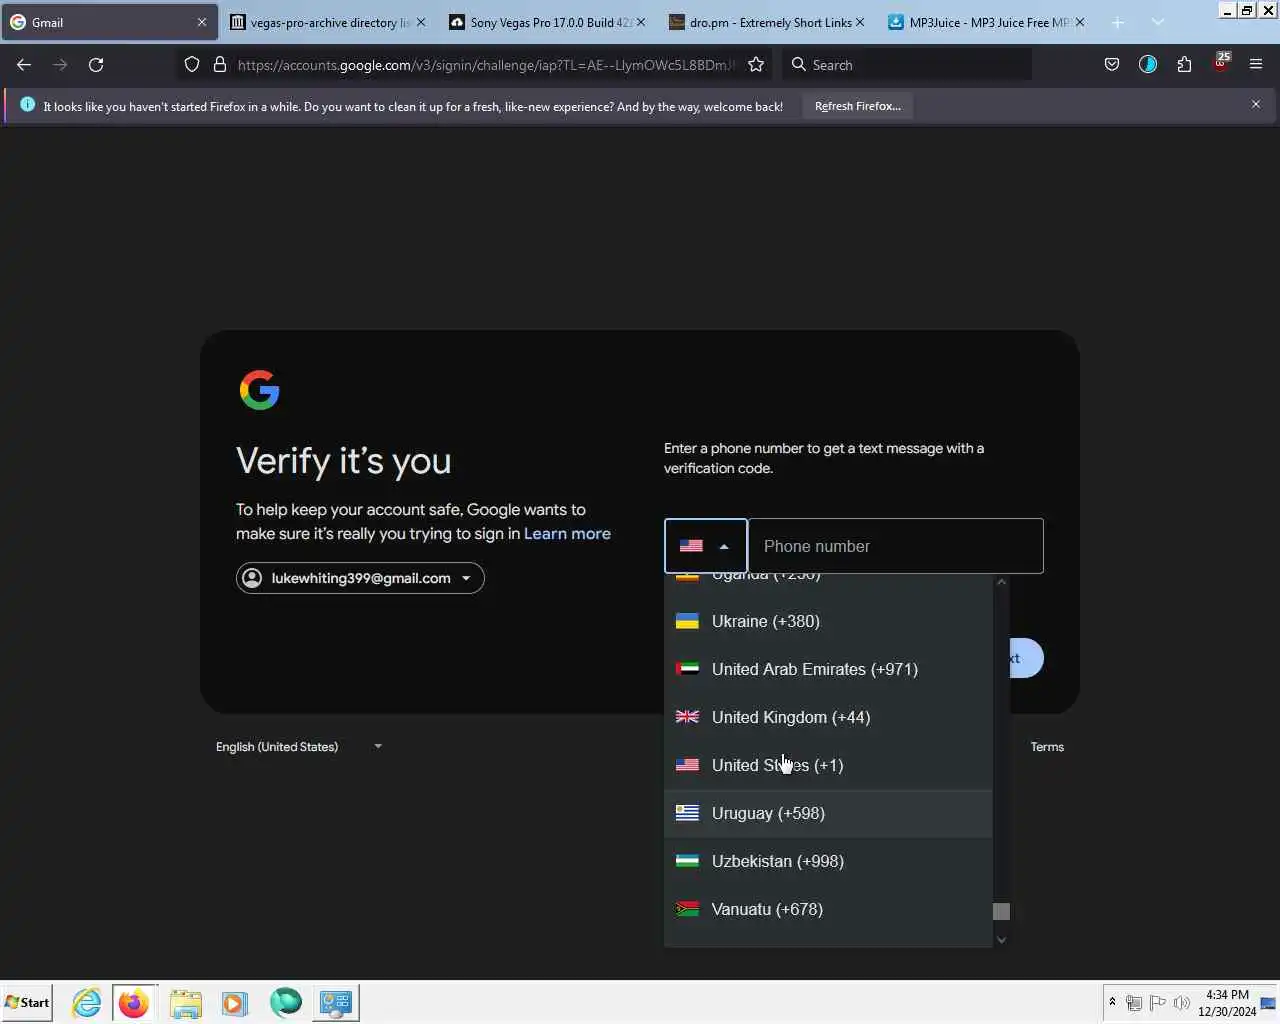Open the Action Center flag tray icon
The height and width of the screenshot is (1024, 1280).
pyautogui.click(x=1157, y=1002)
